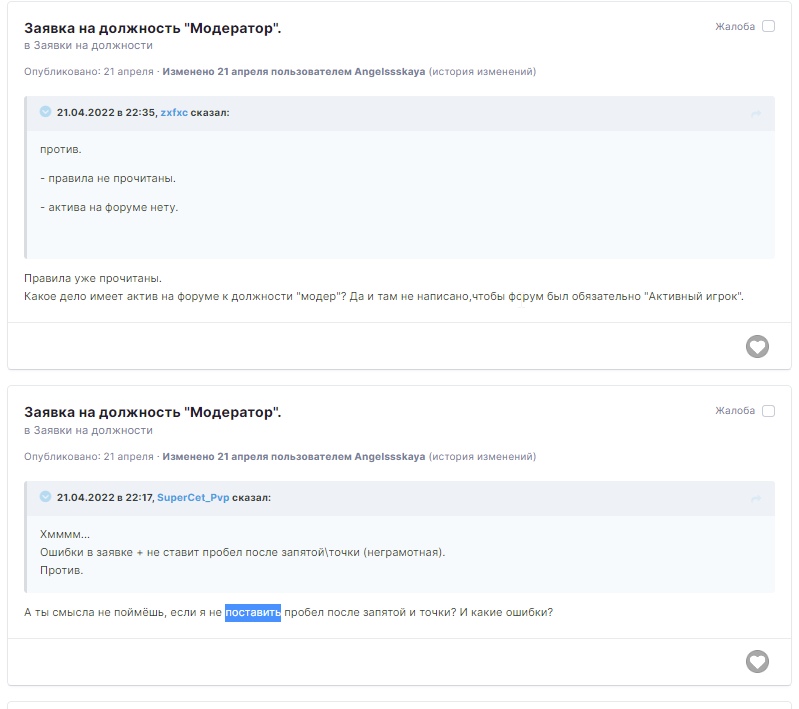This screenshot has height=709, width=799.
Task: Check the Жалоба box on the SuperCet_Pvp reply
Action: (x=768, y=411)
